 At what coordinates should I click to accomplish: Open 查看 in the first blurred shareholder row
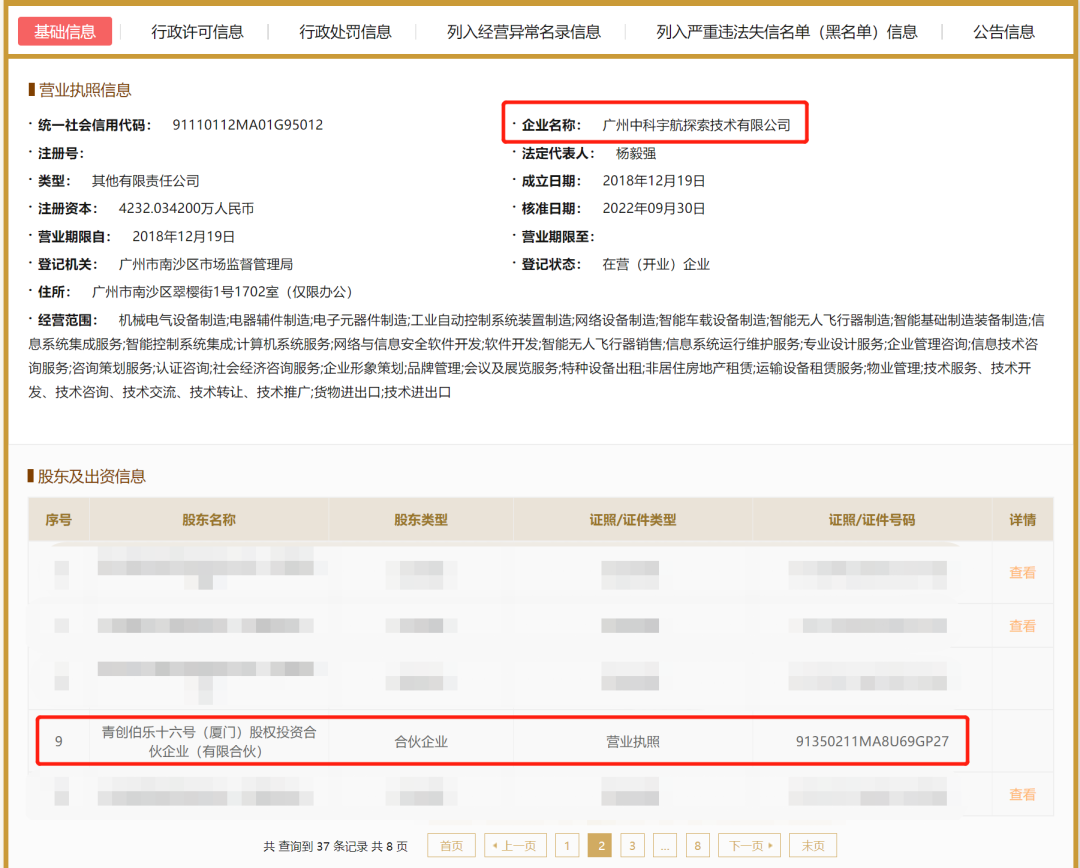click(x=1022, y=572)
